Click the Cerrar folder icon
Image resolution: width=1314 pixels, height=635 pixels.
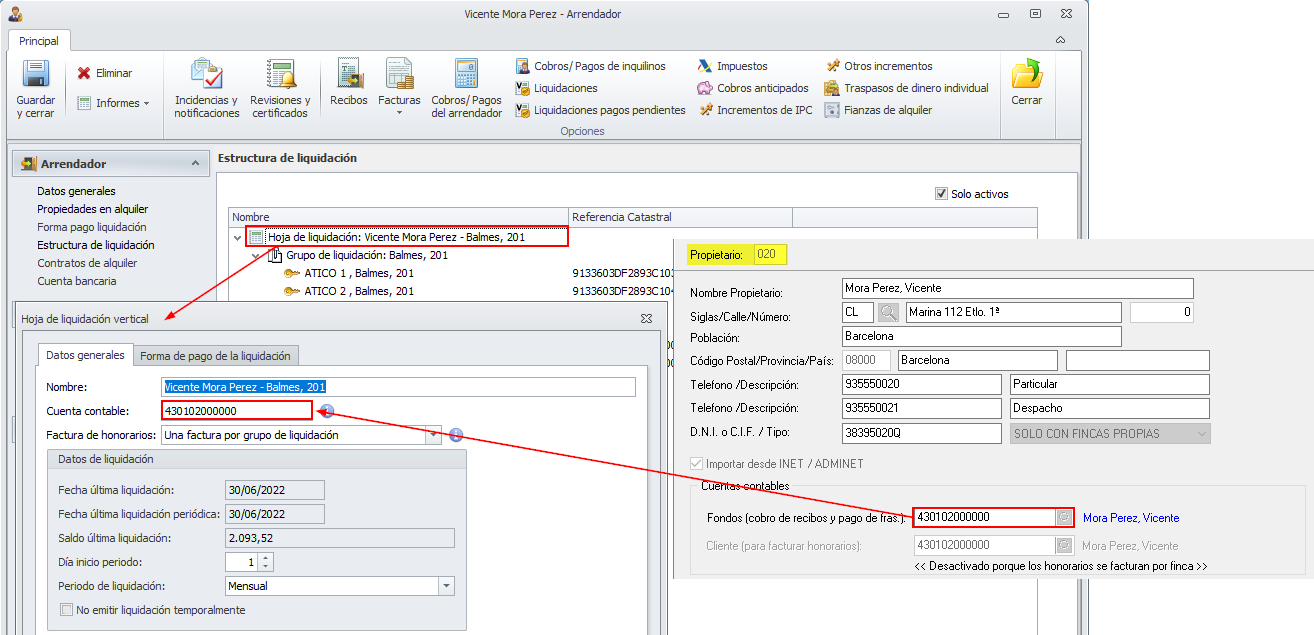(1026, 76)
